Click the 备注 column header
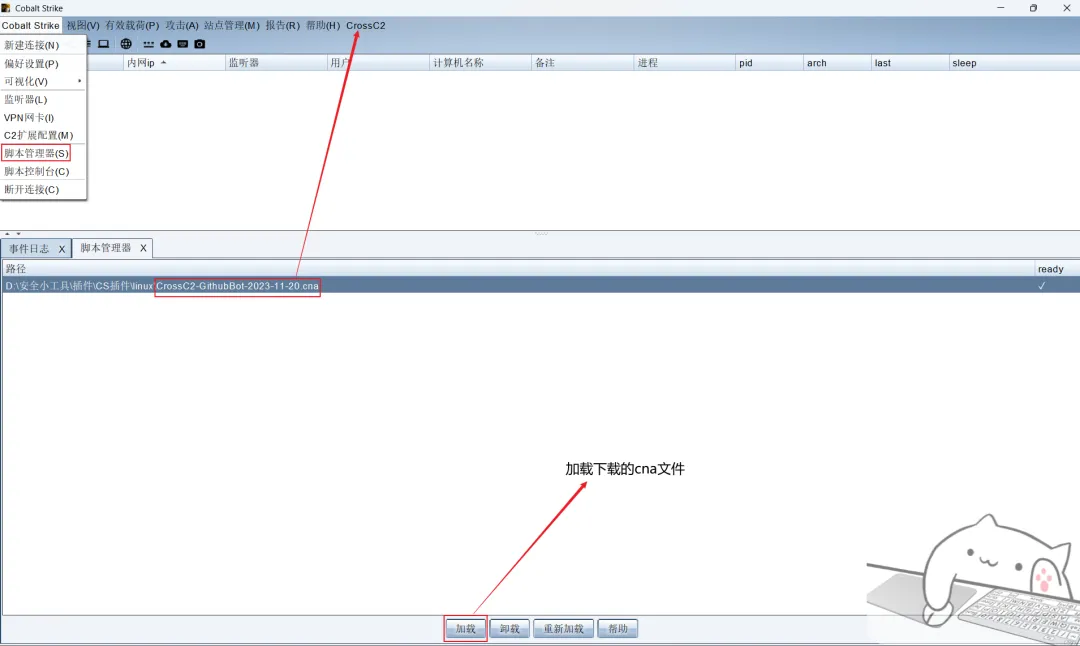This screenshot has height=646, width=1080. 583,63
